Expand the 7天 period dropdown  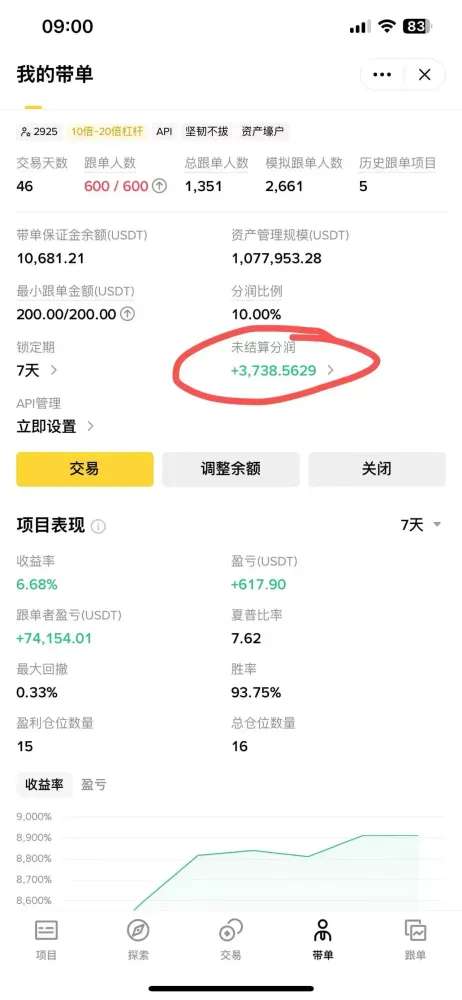point(421,525)
